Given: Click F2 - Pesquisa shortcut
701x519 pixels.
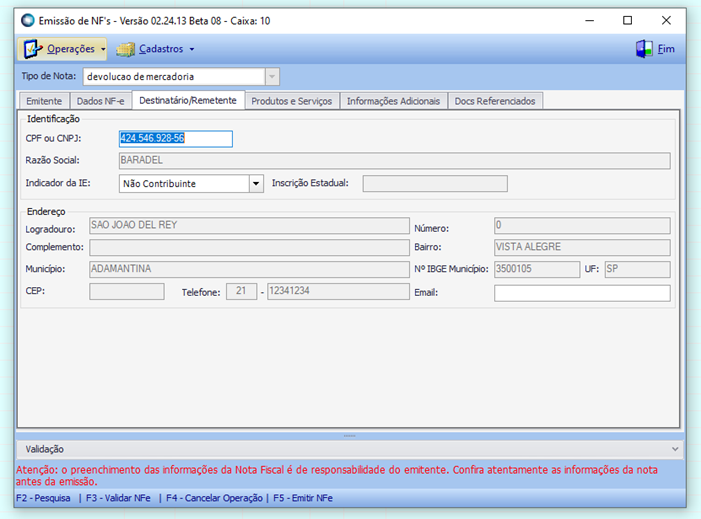Looking at the screenshot, I should pos(43,498).
